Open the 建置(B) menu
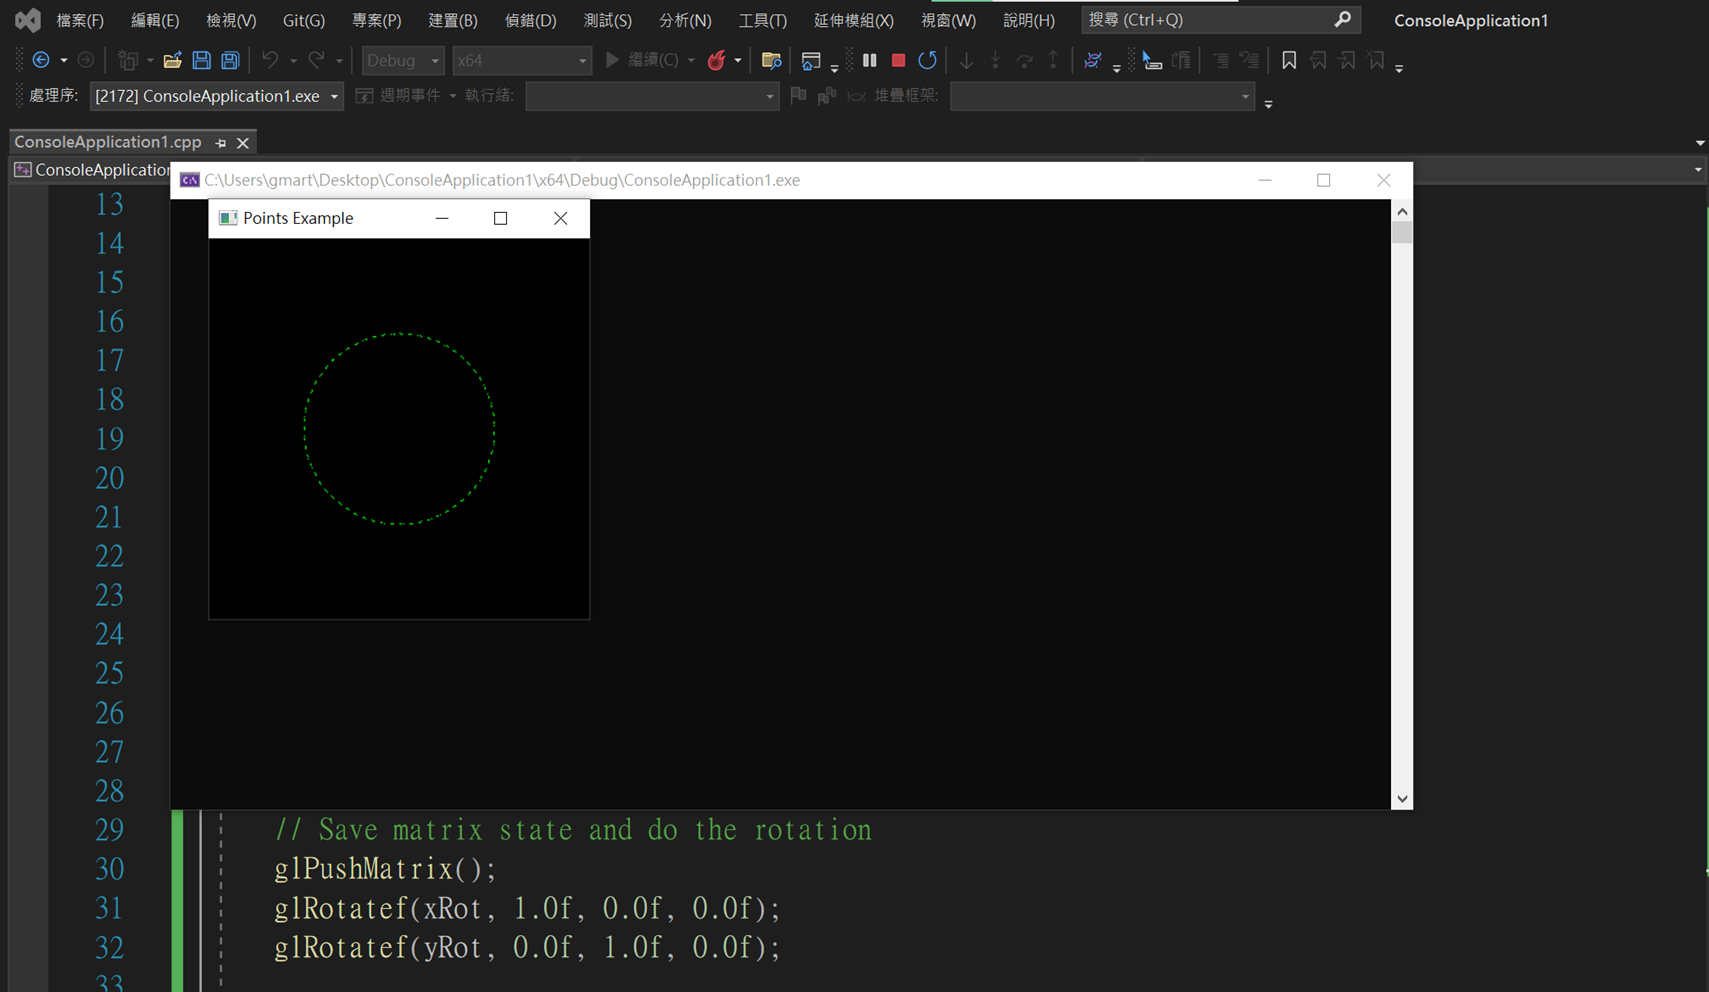The image size is (1709, 992). coord(453,20)
